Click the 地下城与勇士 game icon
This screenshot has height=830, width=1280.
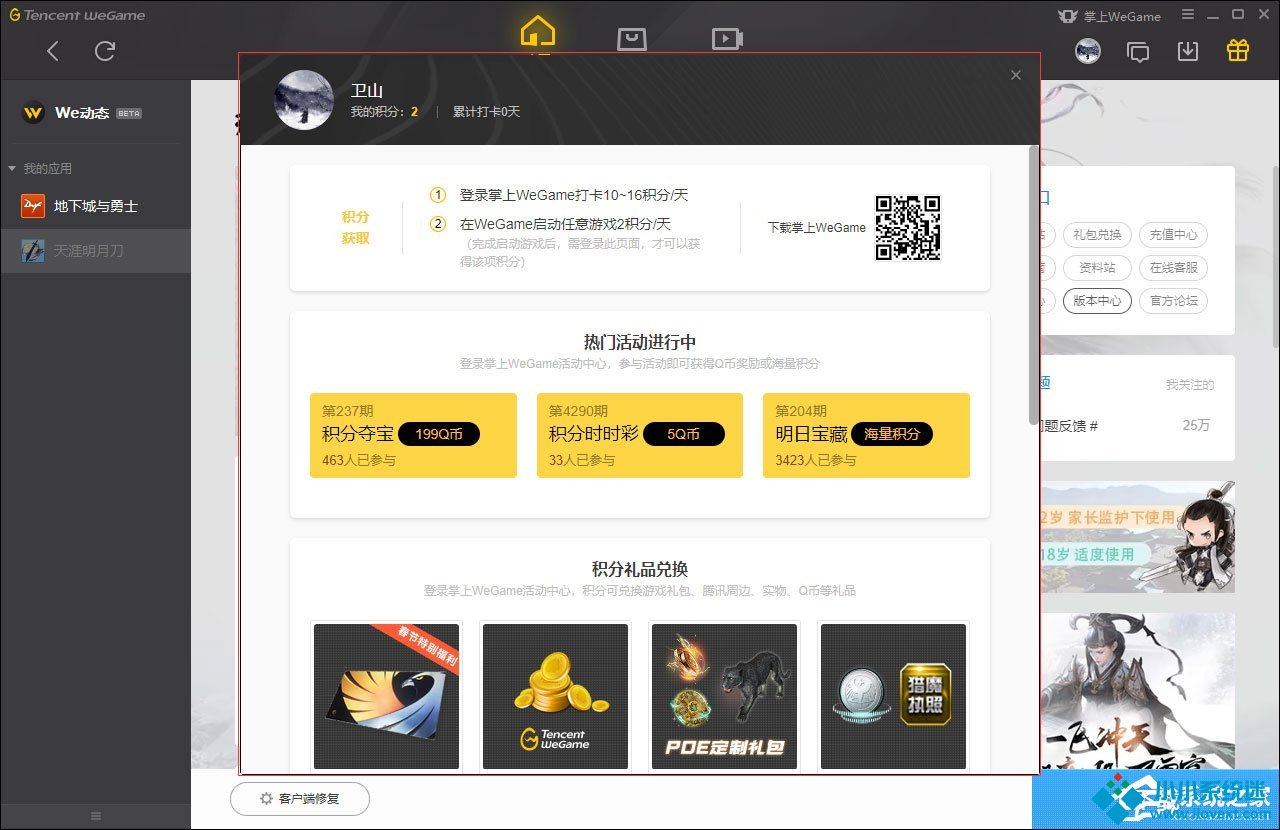pyautogui.click(x=33, y=206)
